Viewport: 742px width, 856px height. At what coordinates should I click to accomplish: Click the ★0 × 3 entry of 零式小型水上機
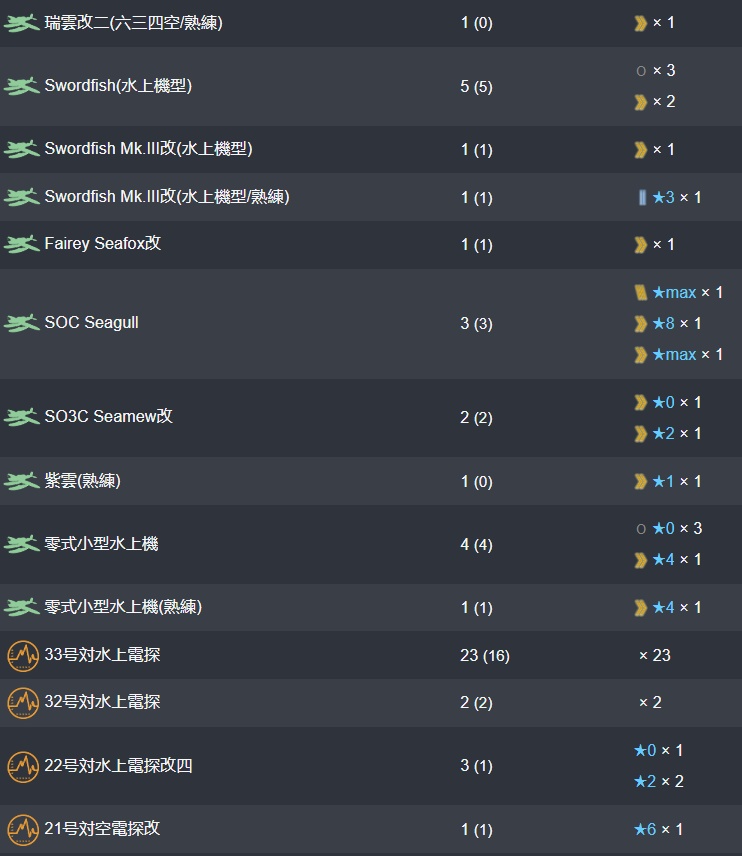click(x=677, y=528)
